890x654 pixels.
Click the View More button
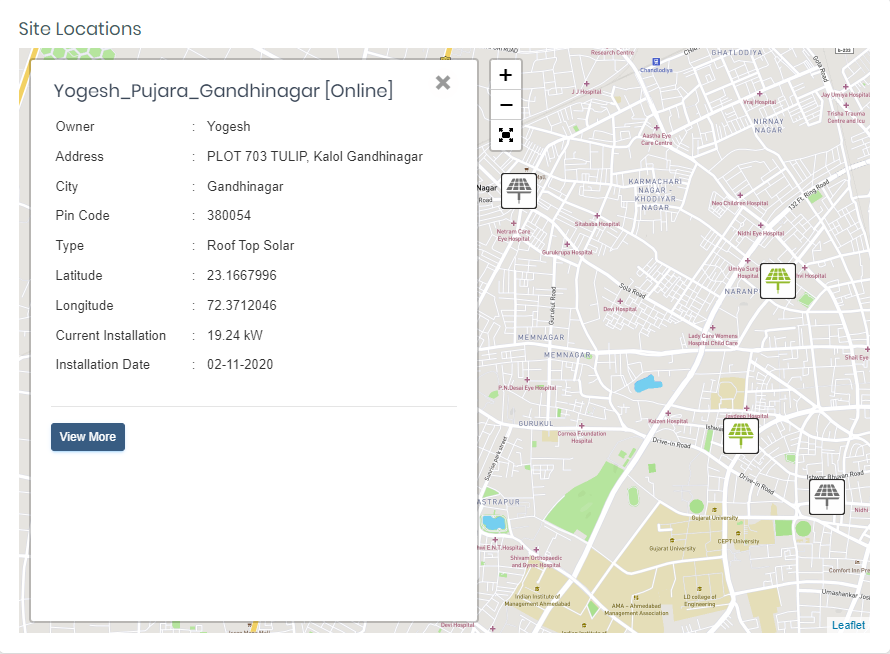click(88, 437)
